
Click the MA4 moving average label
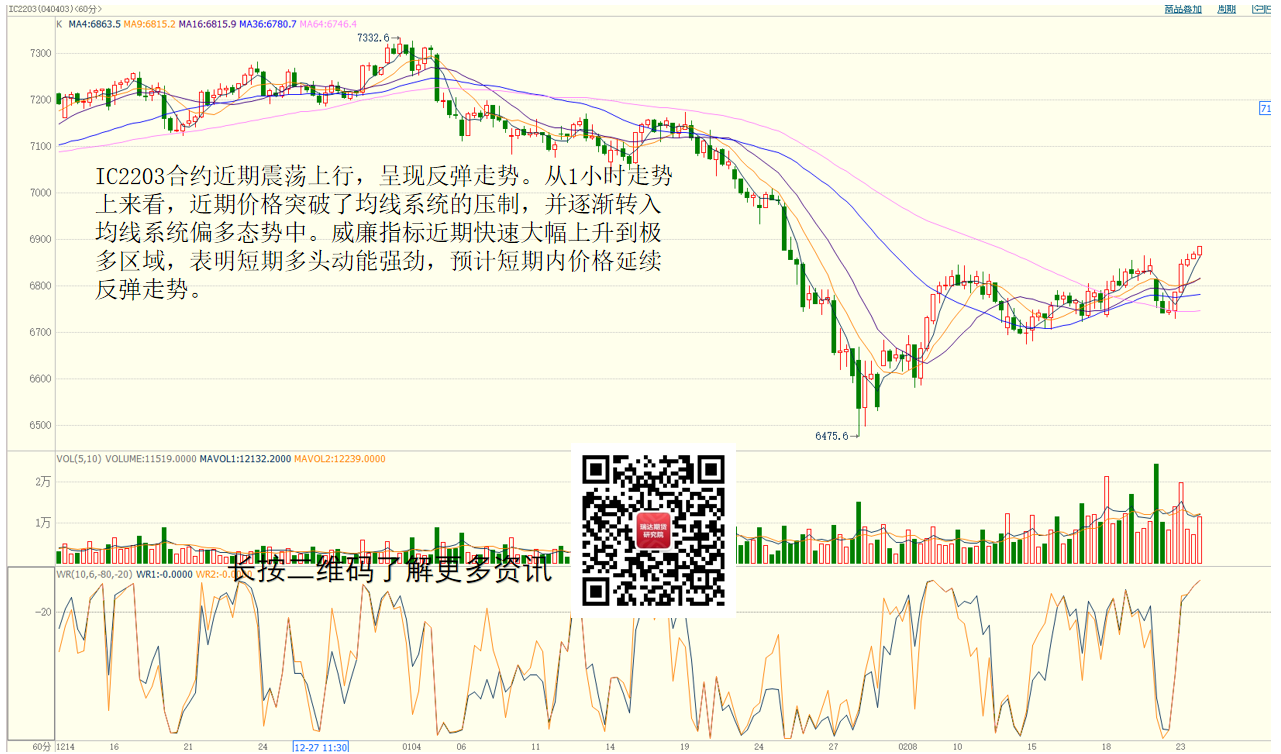(93, 23)
